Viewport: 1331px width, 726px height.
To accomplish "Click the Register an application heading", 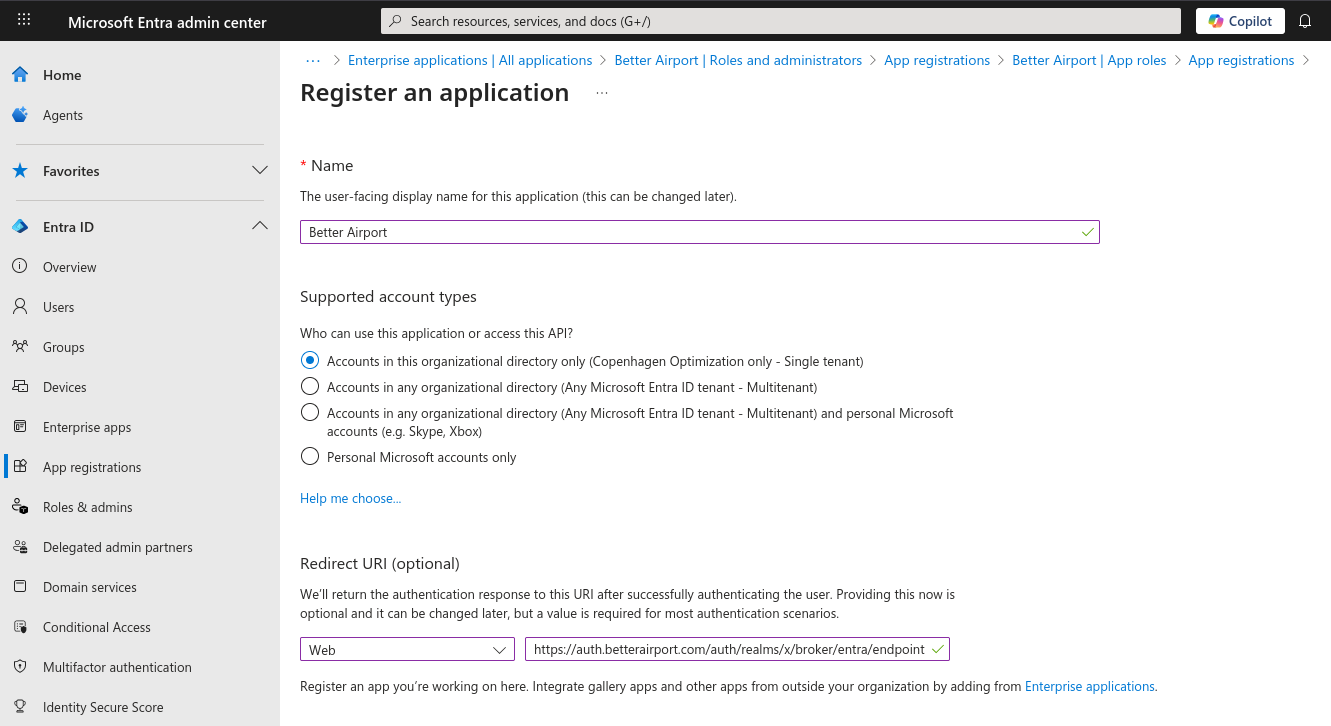I will (x=434, y=93).
